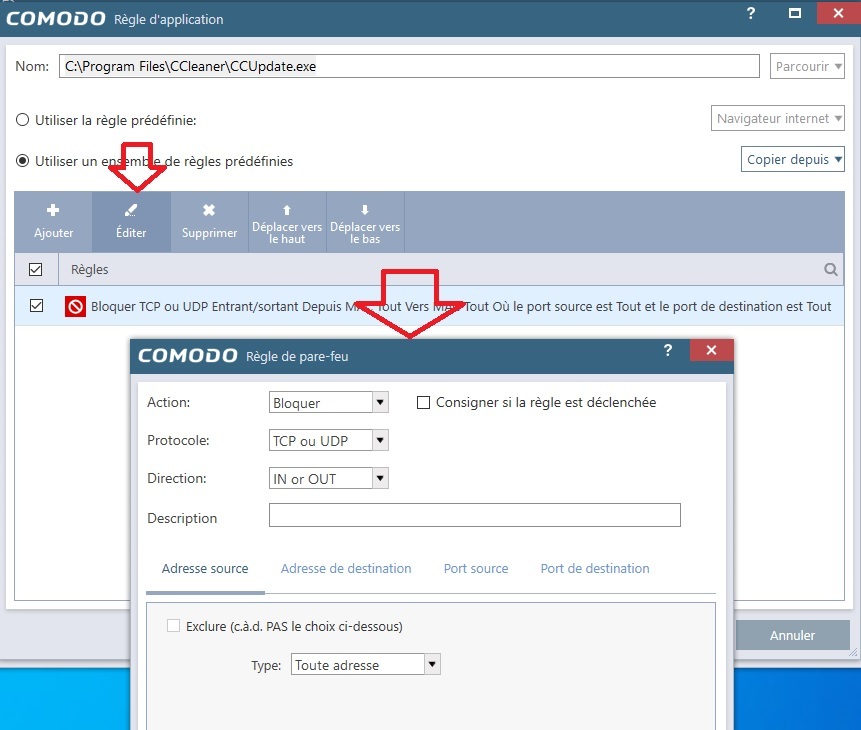Switch to Adresse de destination tab
861x730 pixels.
(346, 569)
